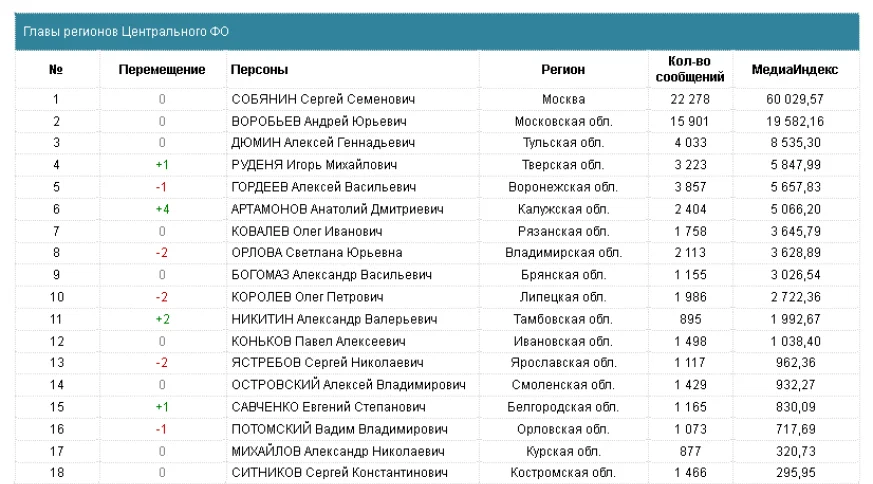Click the 'Персоны' column header

pyautogui.click(x=259, y=70)
